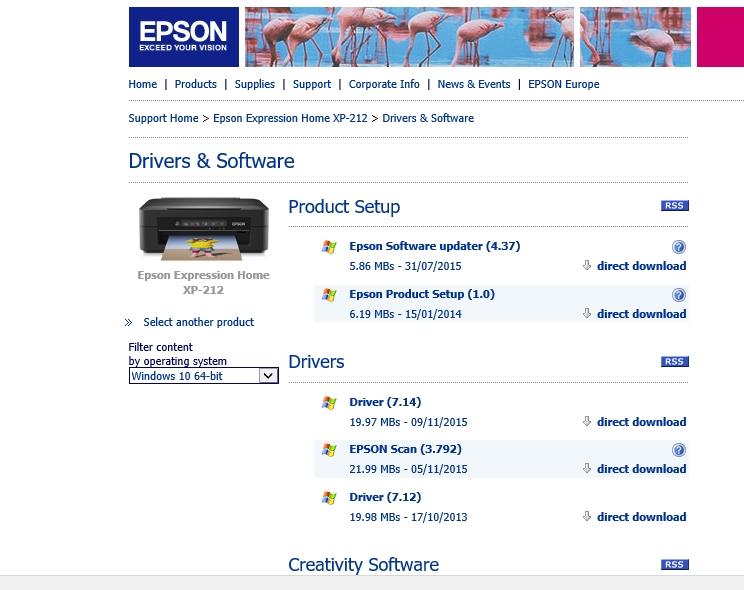Click Windows icon beside Driver (7.14)
The width and height of the screenshot is (744, 590).
point(329,403)
